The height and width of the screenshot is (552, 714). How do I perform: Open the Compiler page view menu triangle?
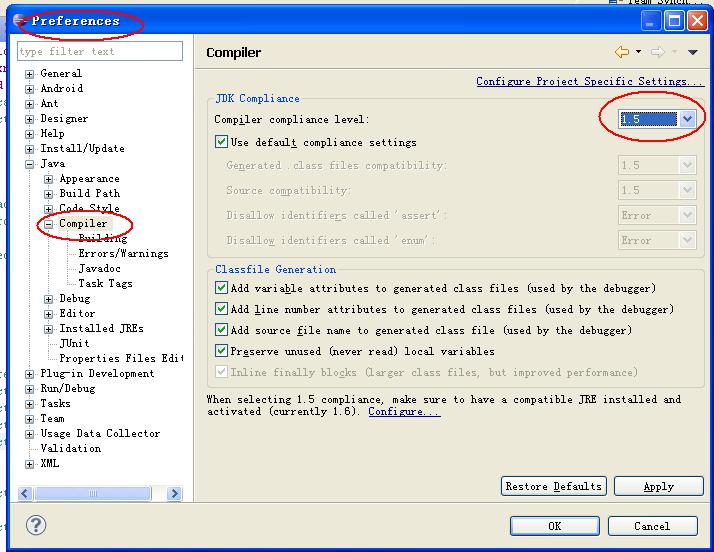pos(693,52)
